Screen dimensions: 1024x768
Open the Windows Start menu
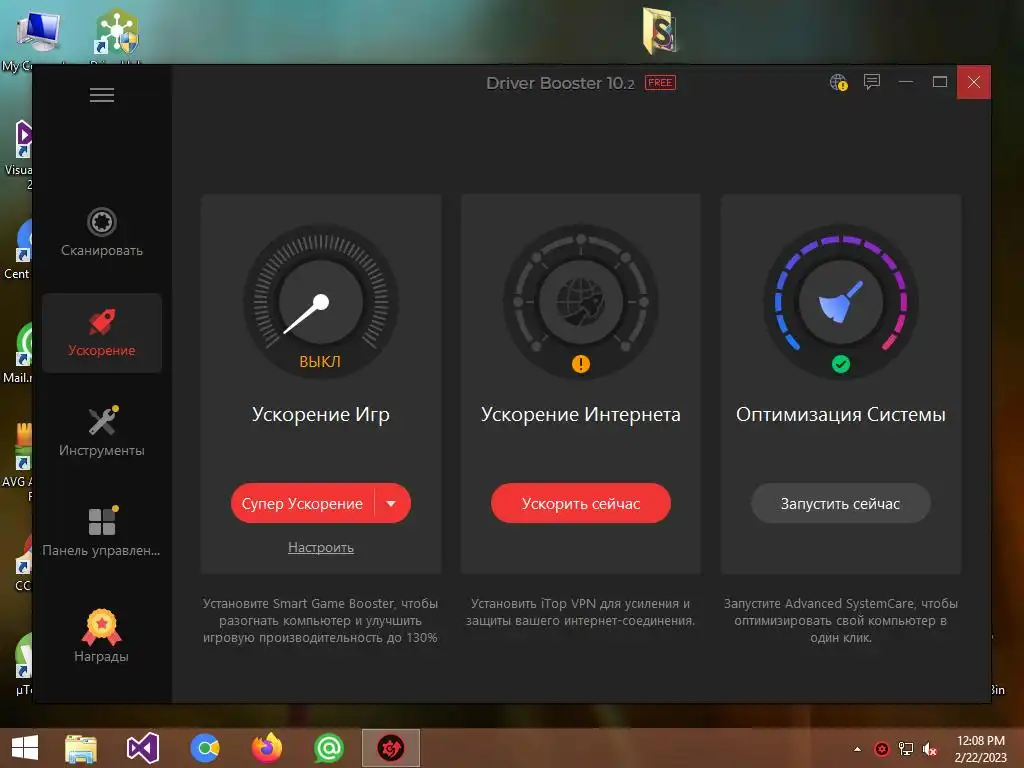(x=25, y=748)
